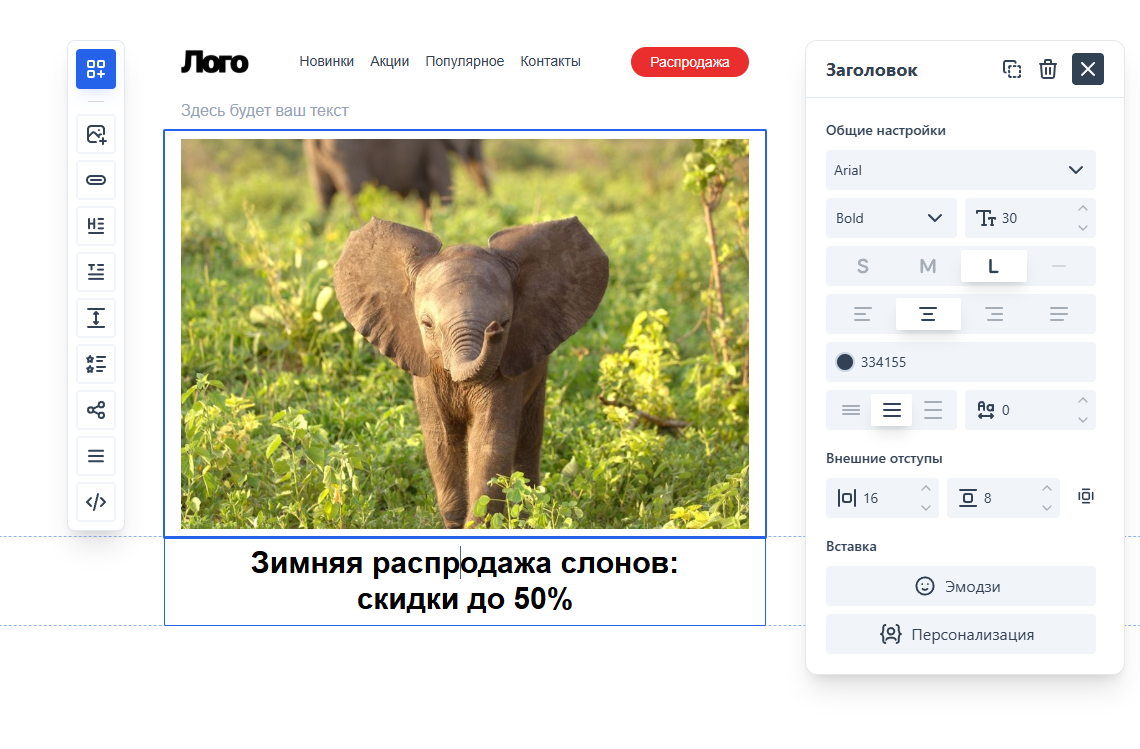Justify the heading text
The height and width of the screenshot is (749, 1140).
click(1059, 314)
